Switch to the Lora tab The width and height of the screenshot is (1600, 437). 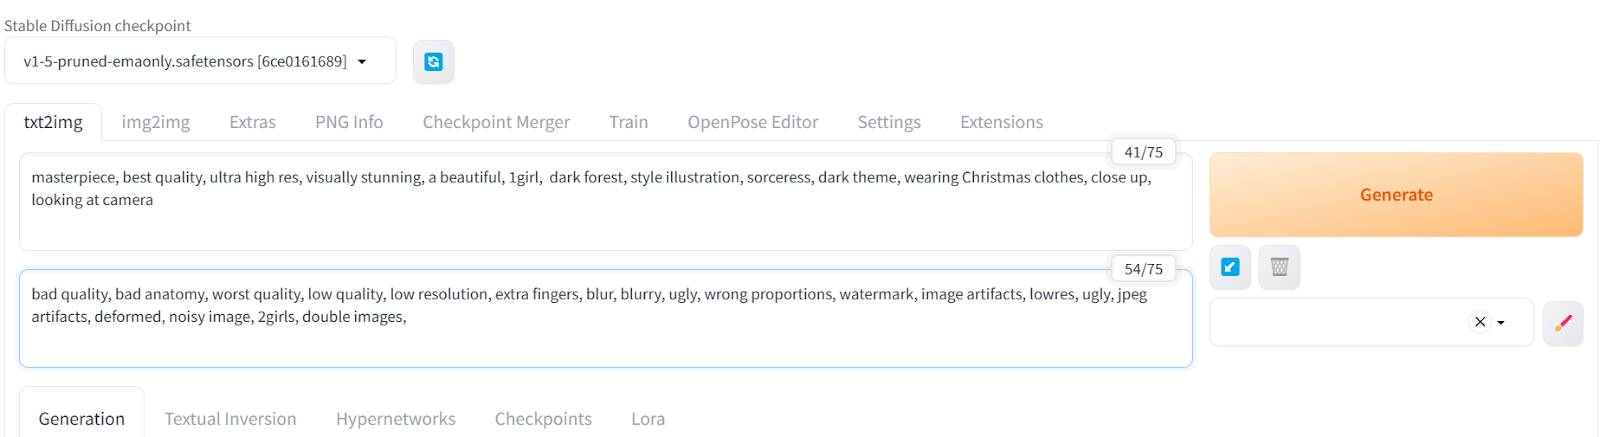[x=648, y=418]
